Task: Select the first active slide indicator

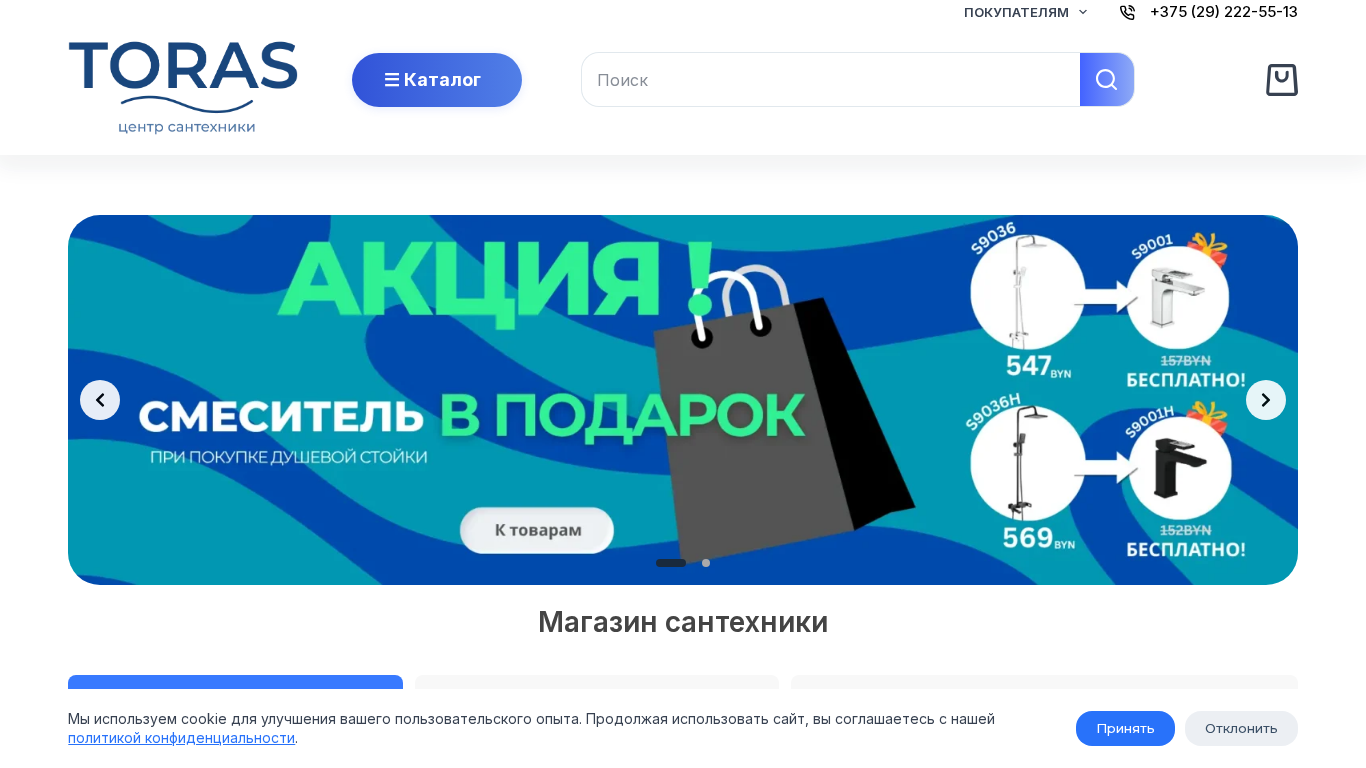Action: point(671,563)
